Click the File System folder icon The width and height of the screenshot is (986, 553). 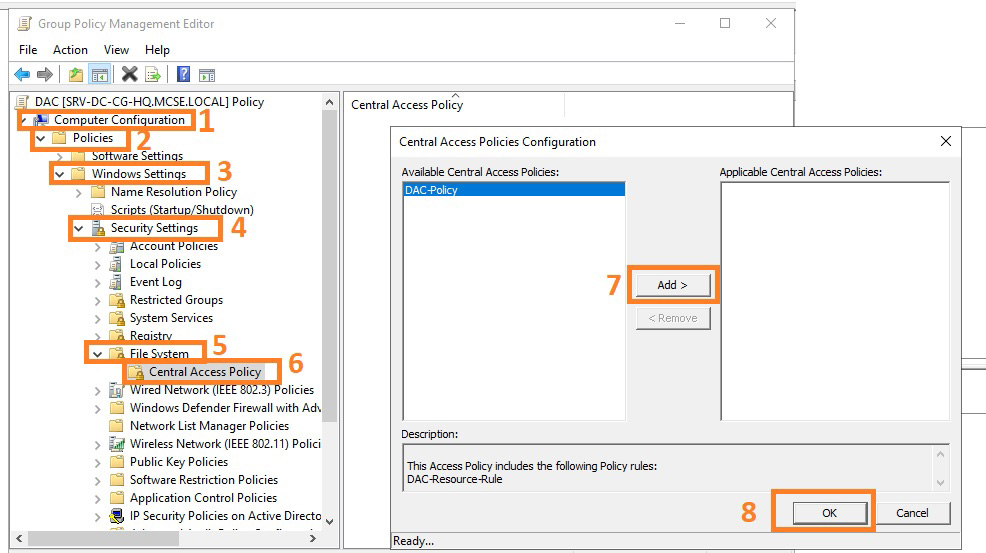(x=116, y=354)
